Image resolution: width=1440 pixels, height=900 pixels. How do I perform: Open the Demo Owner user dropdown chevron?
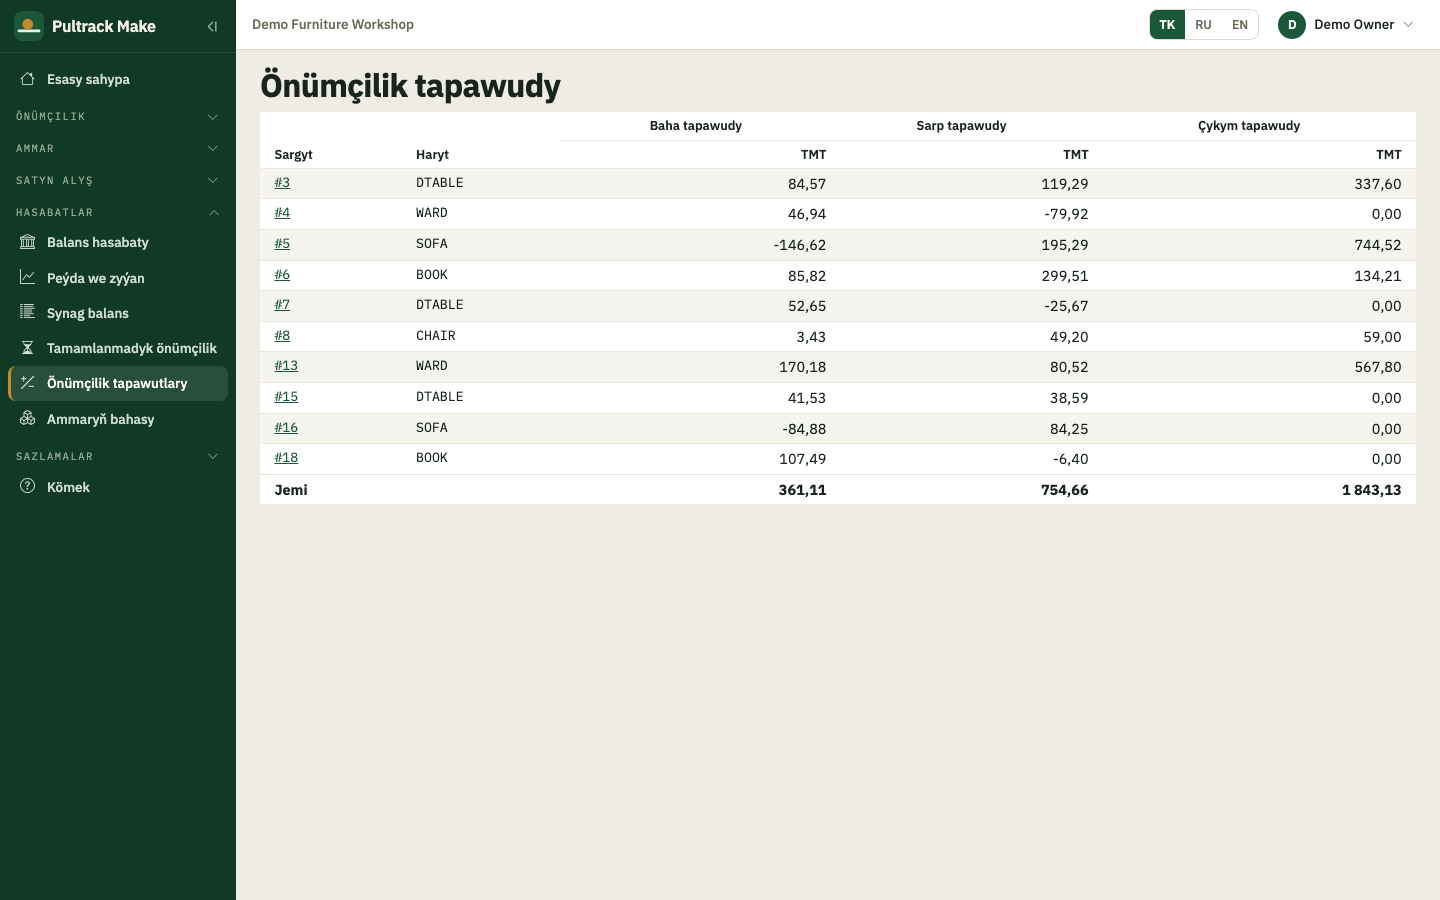(x=1408, y=25)
